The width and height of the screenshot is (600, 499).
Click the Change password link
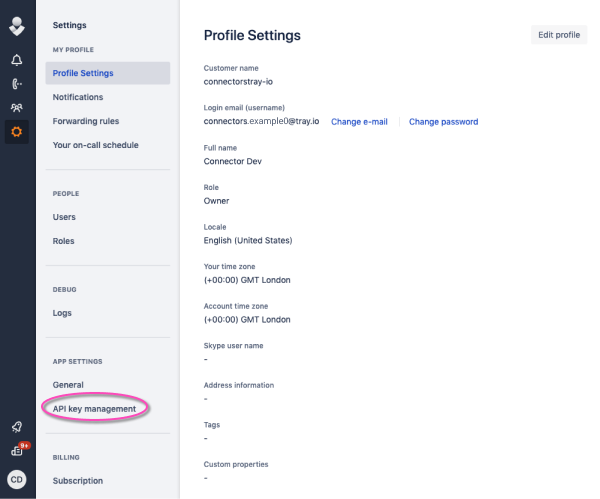click(x=443, y=122)
